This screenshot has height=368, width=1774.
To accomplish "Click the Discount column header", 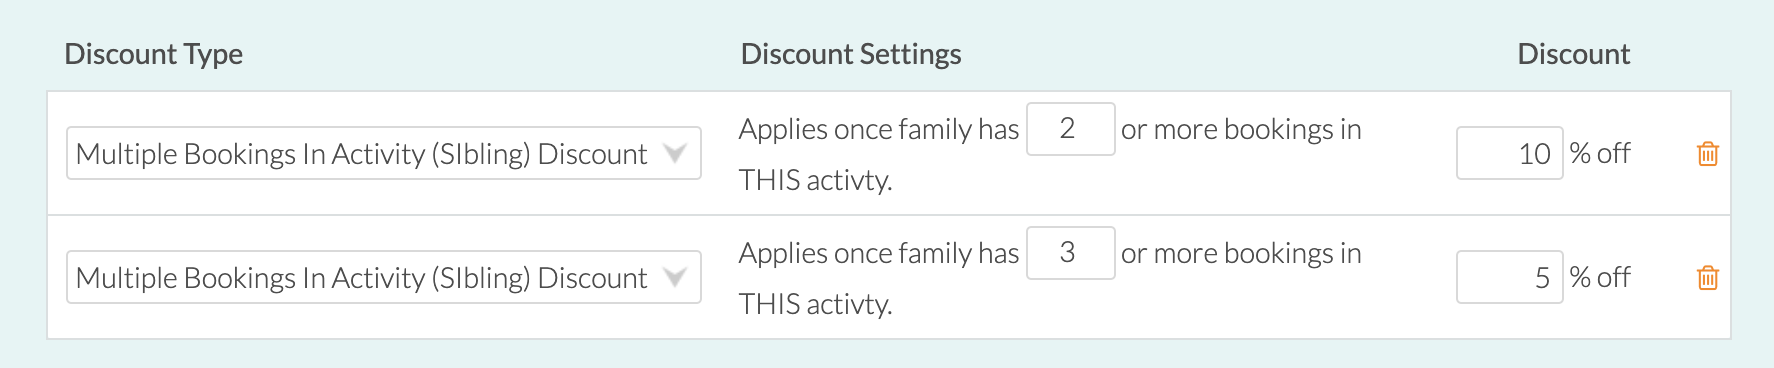I will tap(1573, 54).
